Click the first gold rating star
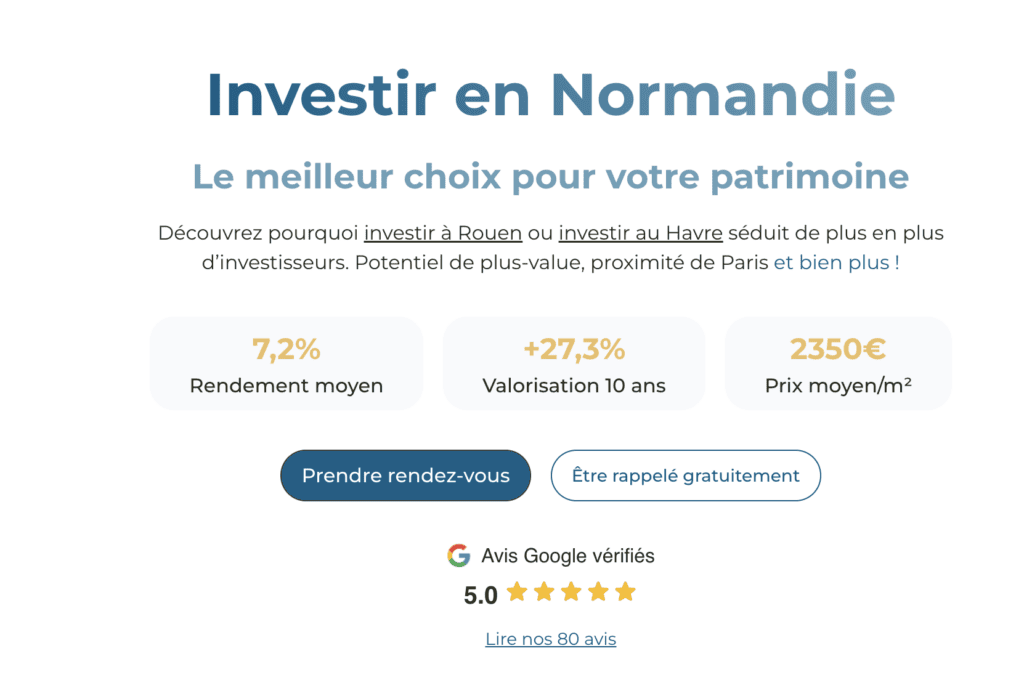This screenshot has width=1024, height=696. 515,591
